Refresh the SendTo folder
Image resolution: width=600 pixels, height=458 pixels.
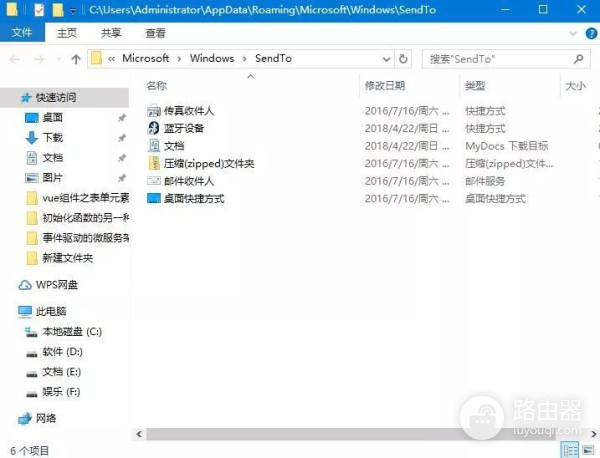[403, 59]
